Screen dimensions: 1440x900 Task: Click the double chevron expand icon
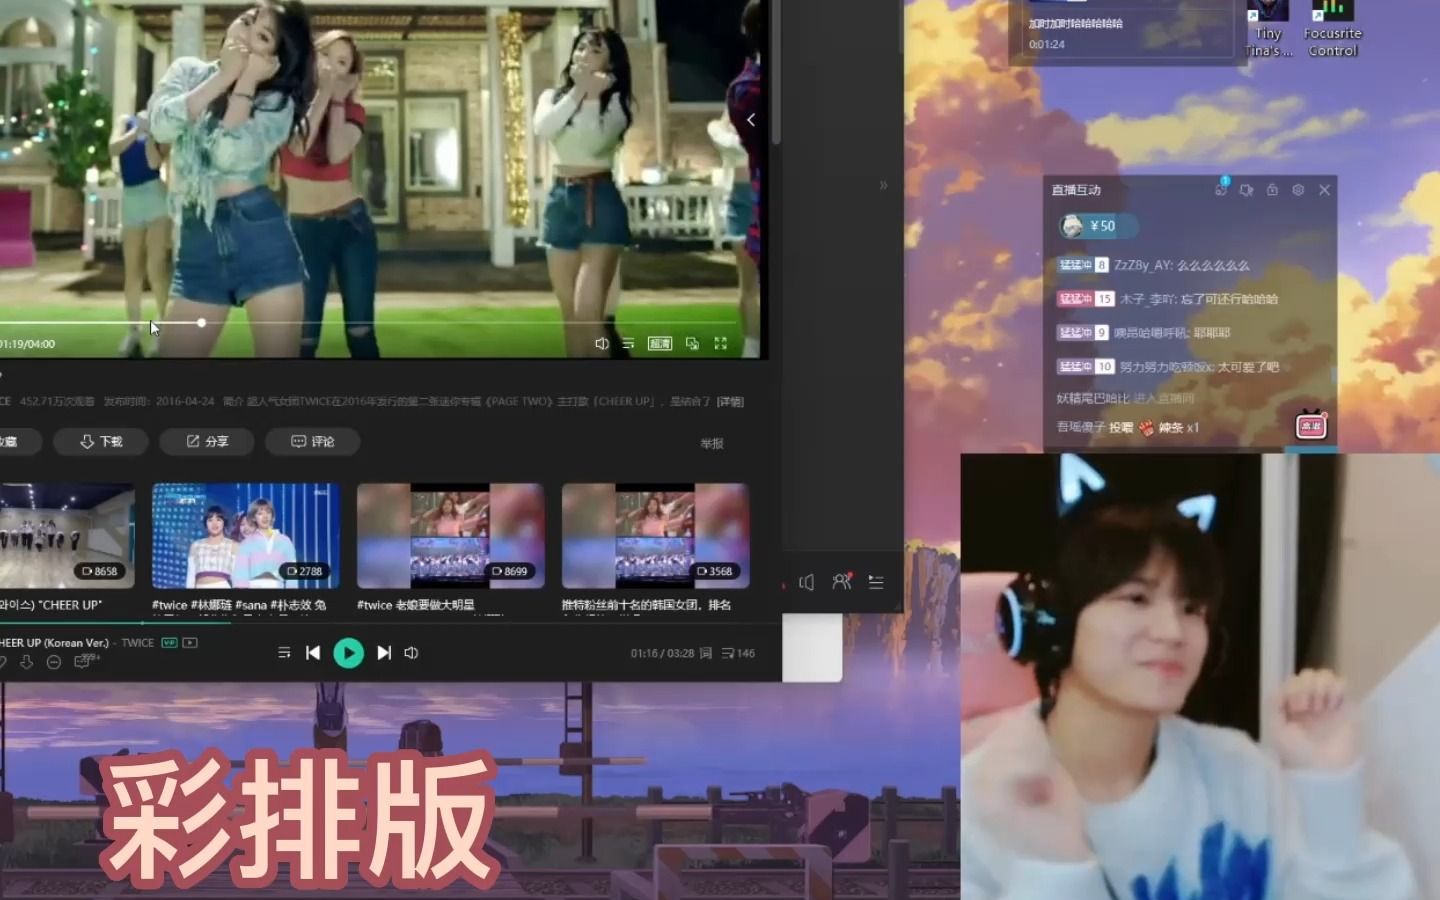pyautogui.click(x=883, y=185)
